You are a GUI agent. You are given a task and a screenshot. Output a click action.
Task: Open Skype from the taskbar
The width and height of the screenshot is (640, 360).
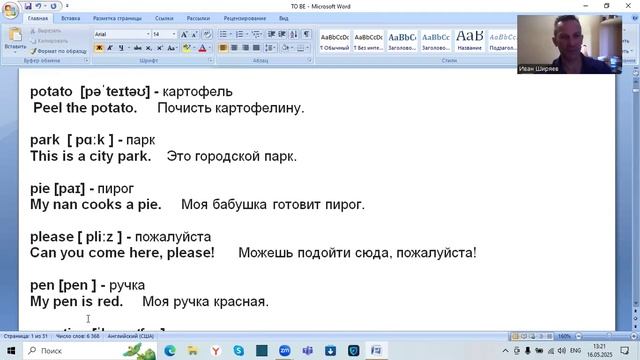pos(239,351)
